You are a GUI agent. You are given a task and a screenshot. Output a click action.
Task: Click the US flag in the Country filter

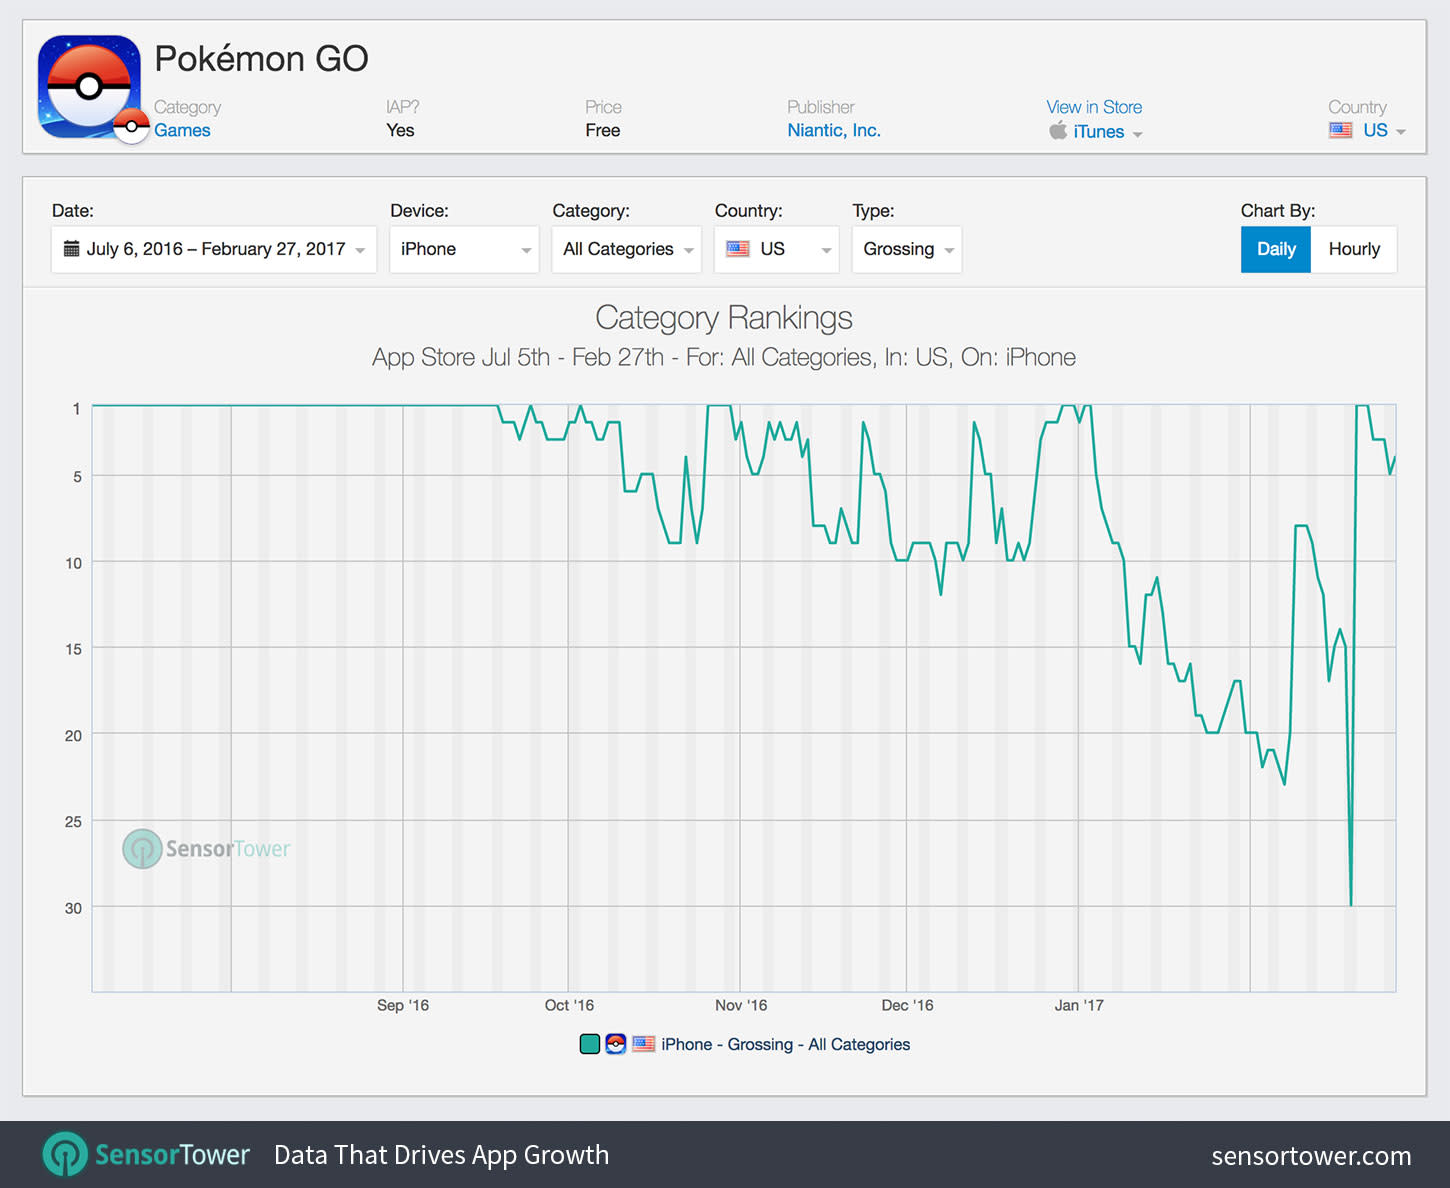(x=737, y=249)
